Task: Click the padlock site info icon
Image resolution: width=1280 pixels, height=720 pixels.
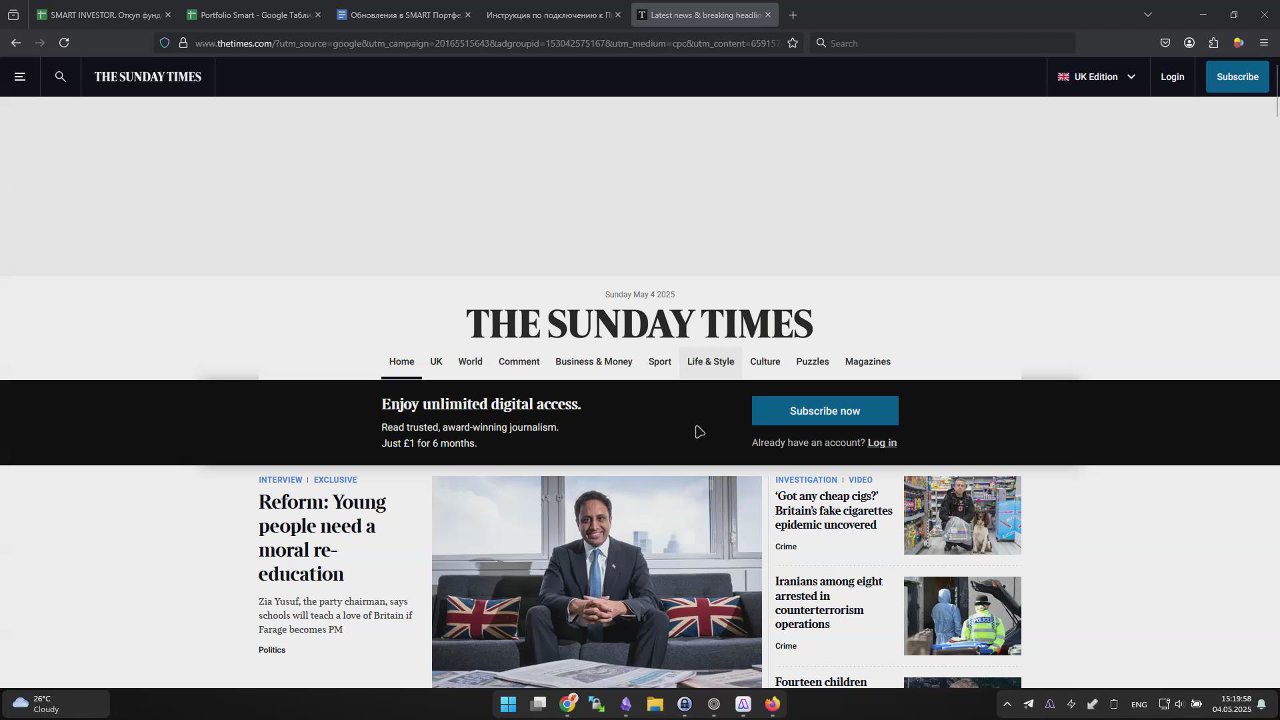Action: pos(183,43)
